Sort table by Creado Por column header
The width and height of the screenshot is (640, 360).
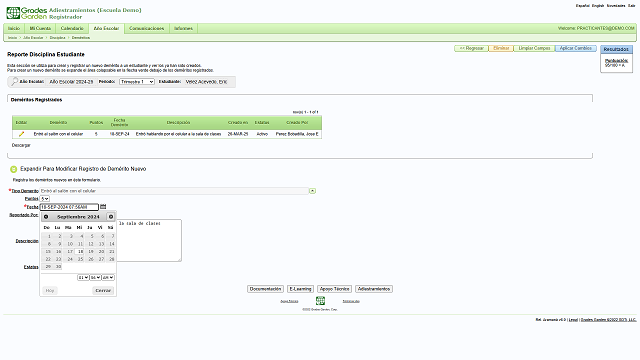[x=297, y=122]
